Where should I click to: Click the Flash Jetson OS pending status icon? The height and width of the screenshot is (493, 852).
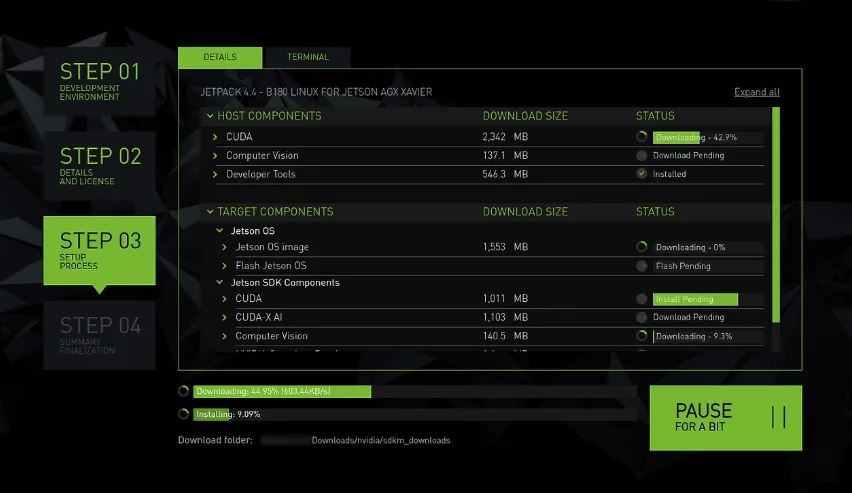642,266
